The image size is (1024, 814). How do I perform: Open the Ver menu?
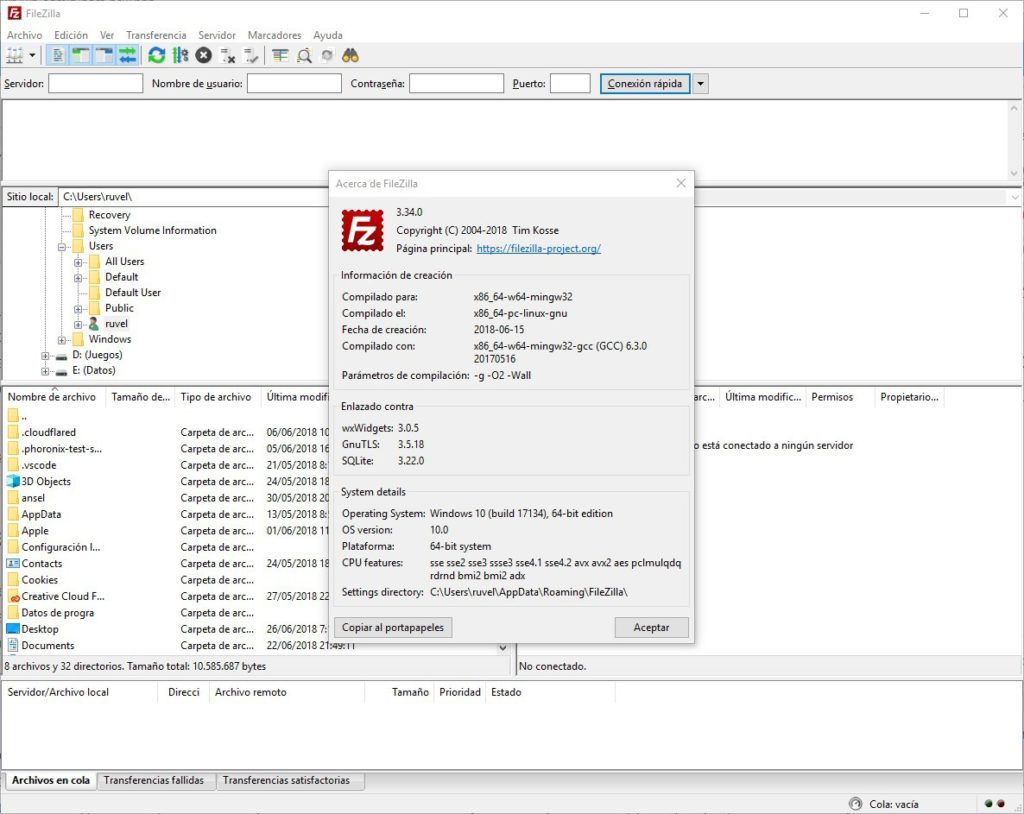click(107, 35)
